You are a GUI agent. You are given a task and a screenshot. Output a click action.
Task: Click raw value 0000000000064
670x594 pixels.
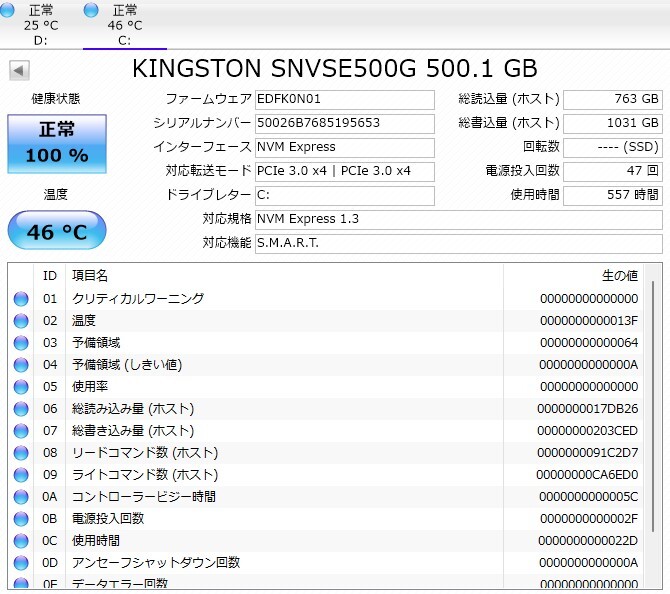tap(589, 343)
